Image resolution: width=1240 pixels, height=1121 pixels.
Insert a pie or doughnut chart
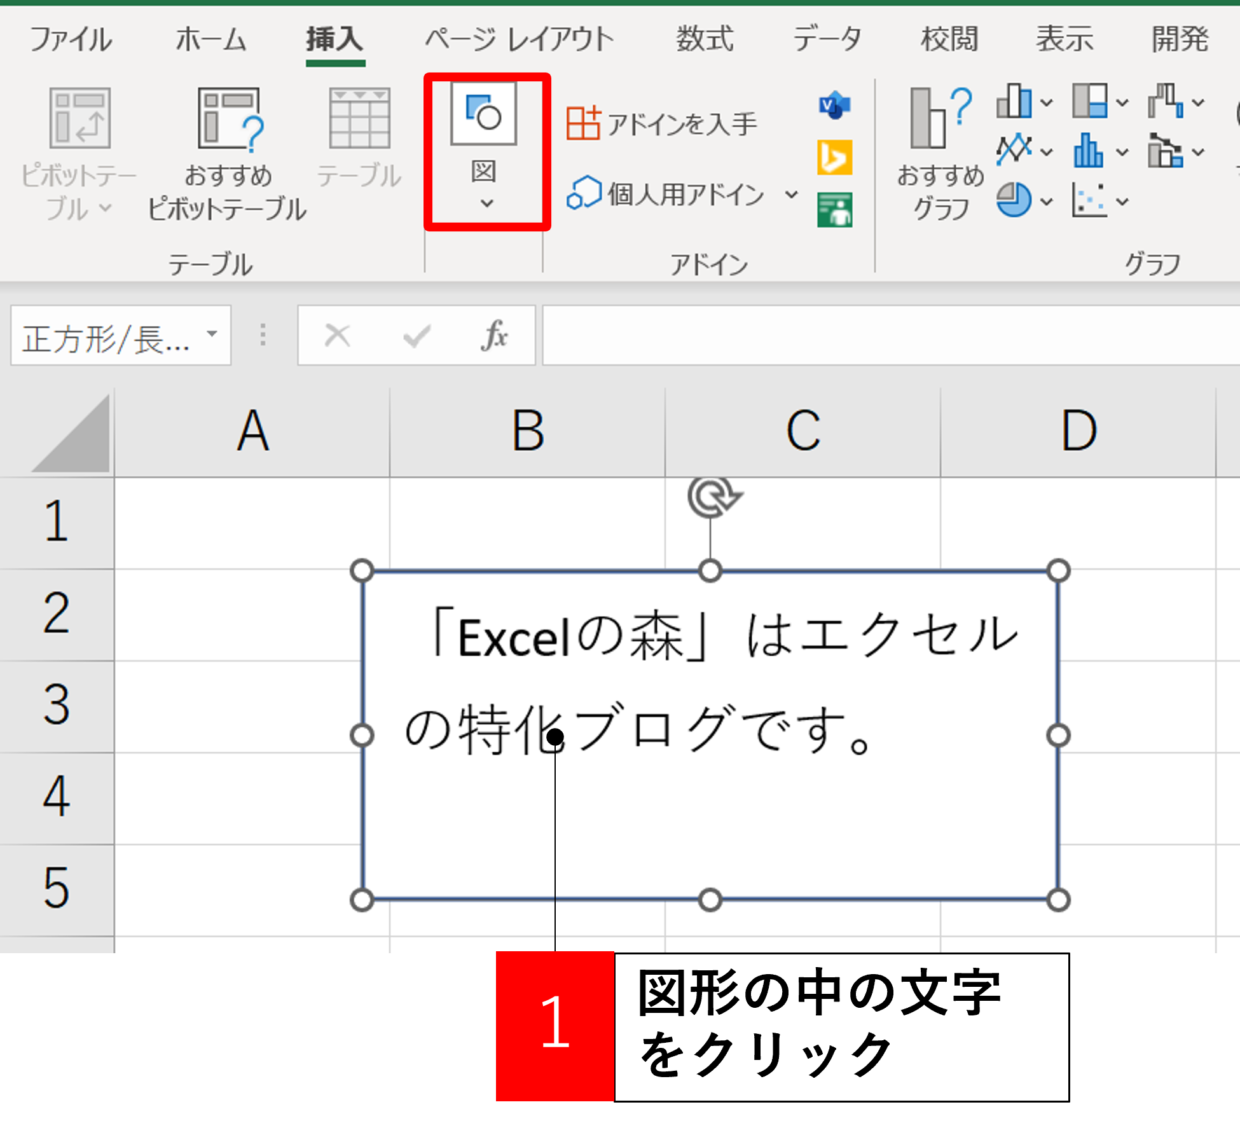[1013, 200]
